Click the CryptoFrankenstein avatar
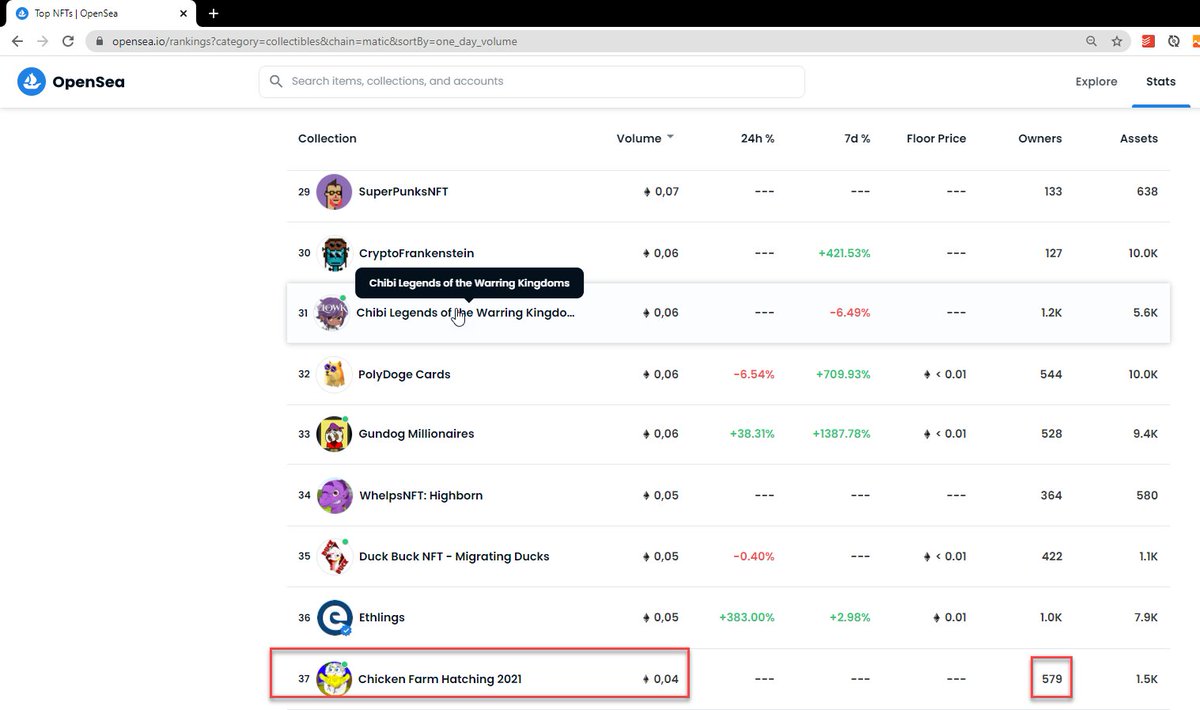Screen dimensions: 1200x710 coord(334,253)
